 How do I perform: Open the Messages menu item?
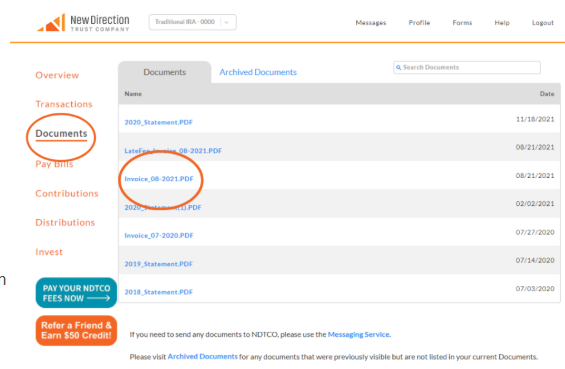(370, 23)
